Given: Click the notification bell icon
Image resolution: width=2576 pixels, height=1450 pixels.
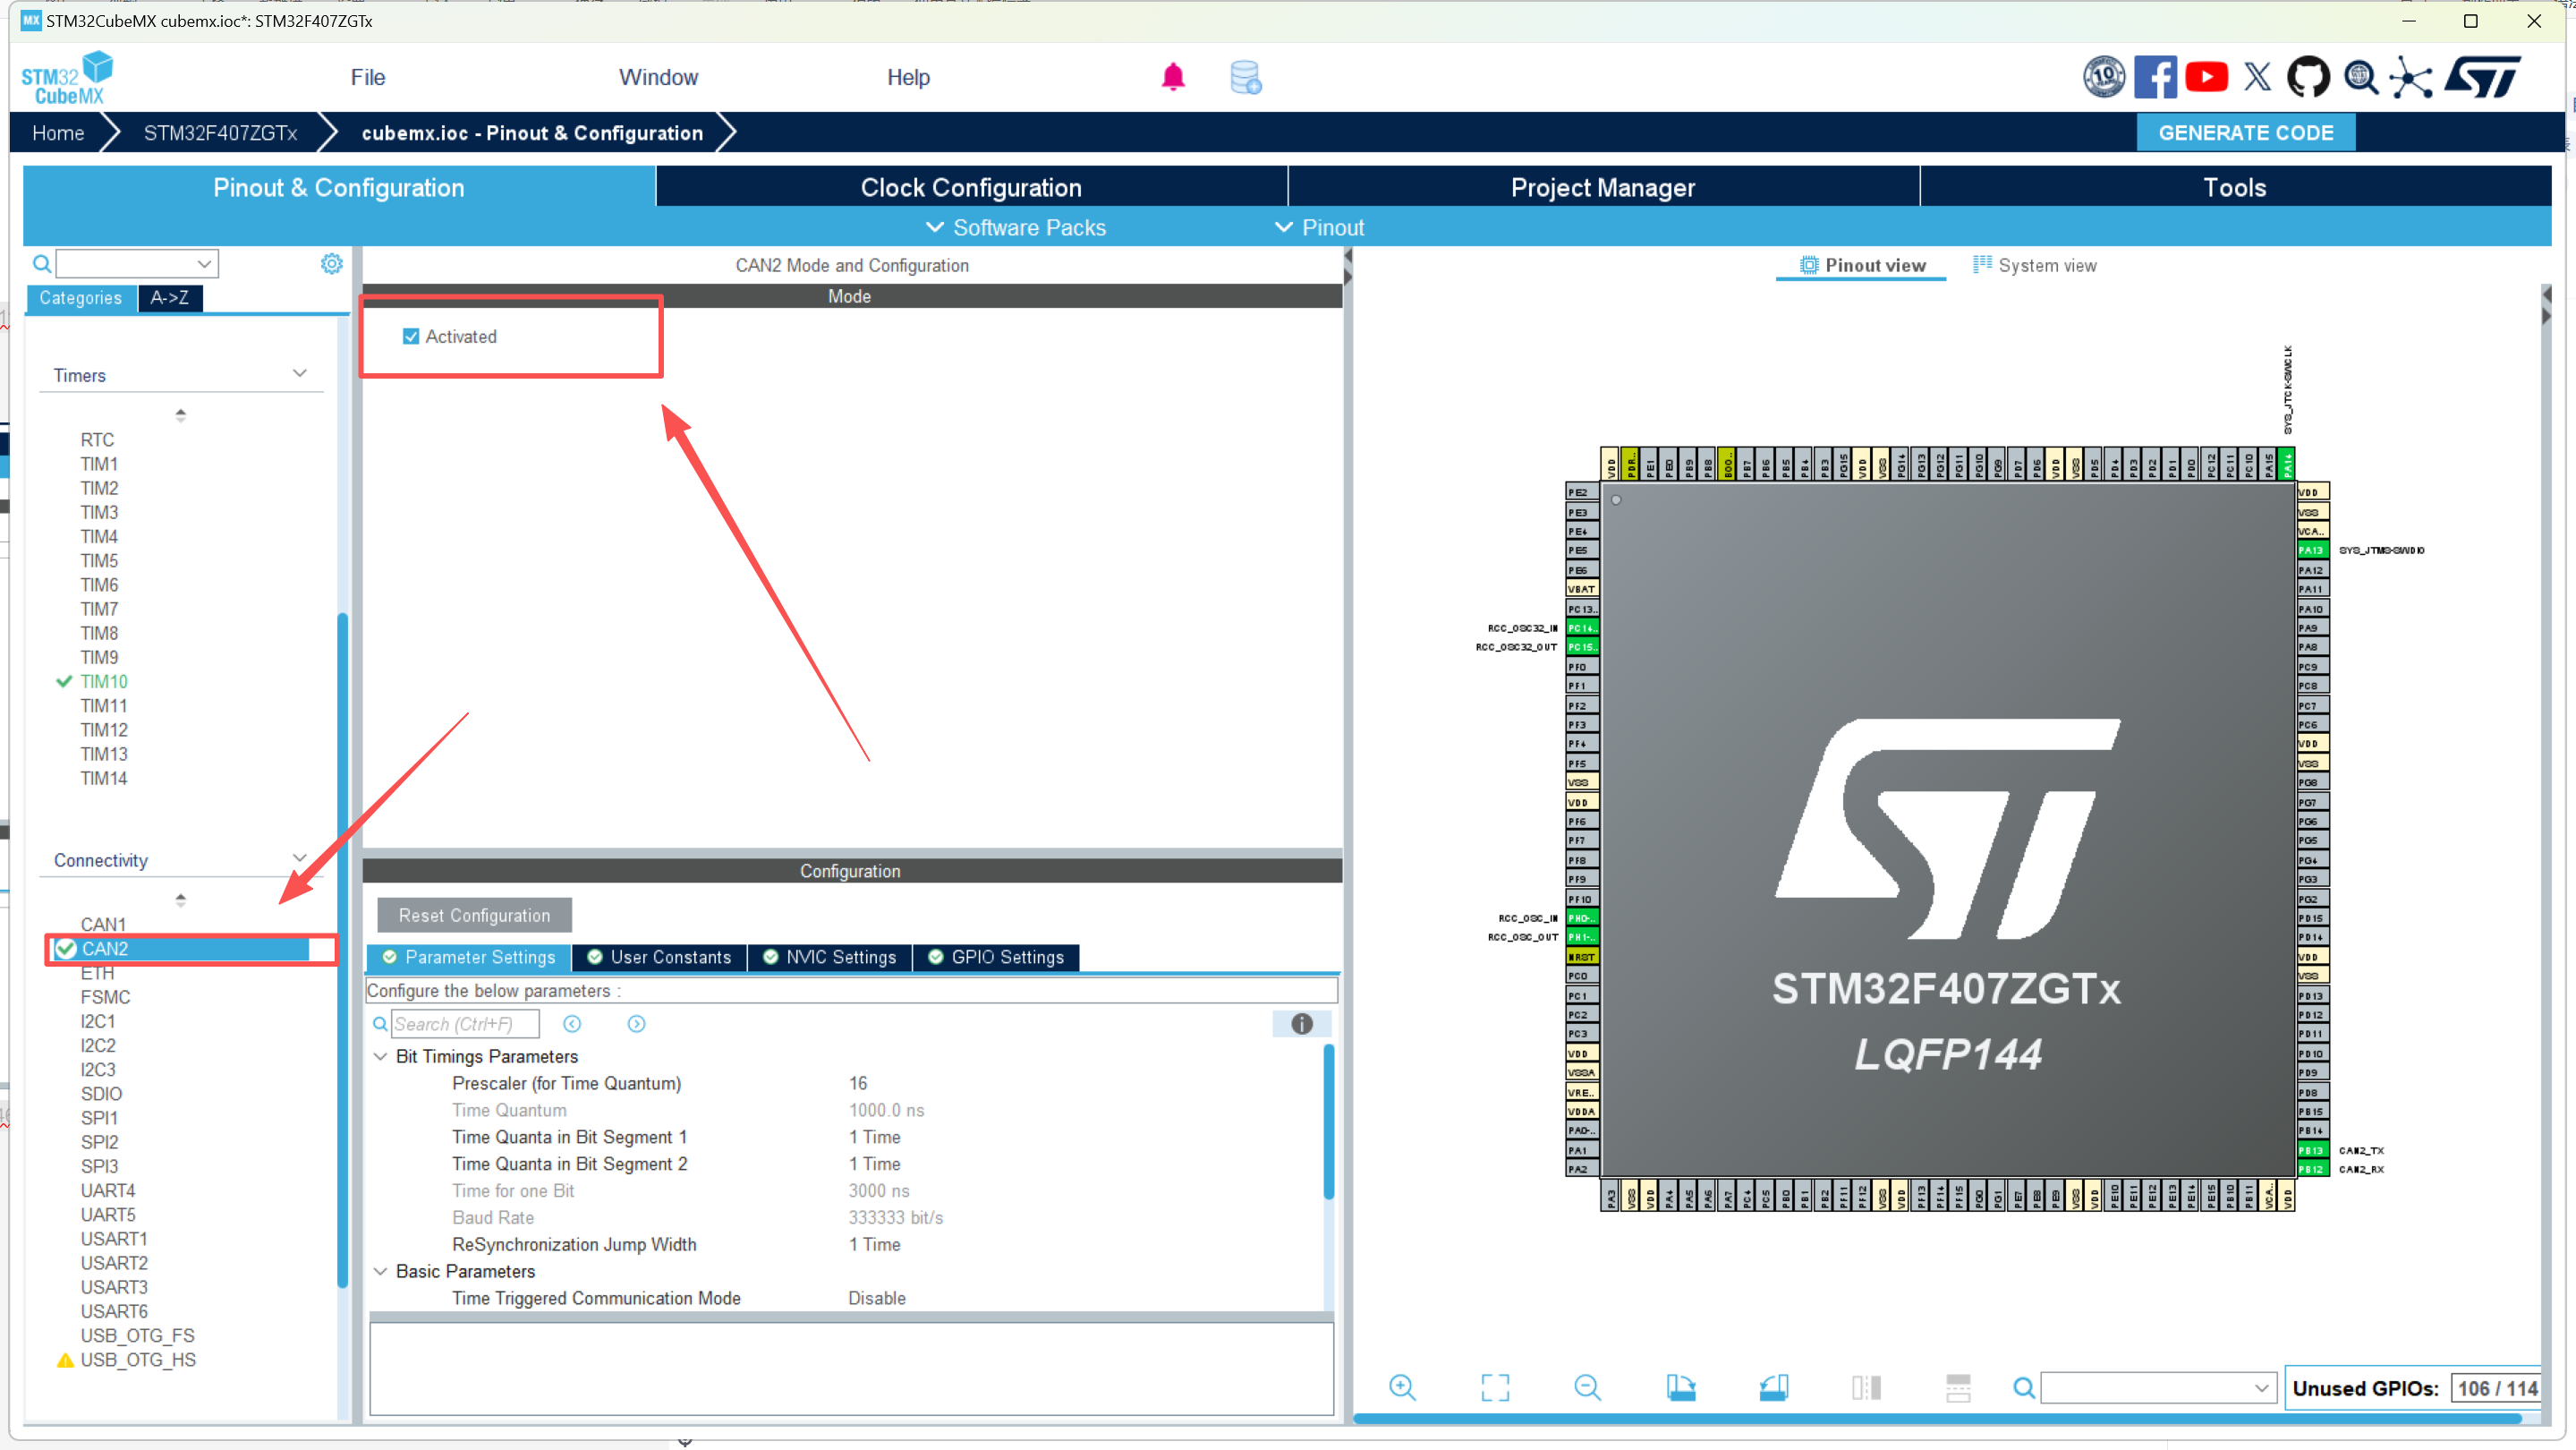Looking at the screenshot, I should [x=1173, y=77].
